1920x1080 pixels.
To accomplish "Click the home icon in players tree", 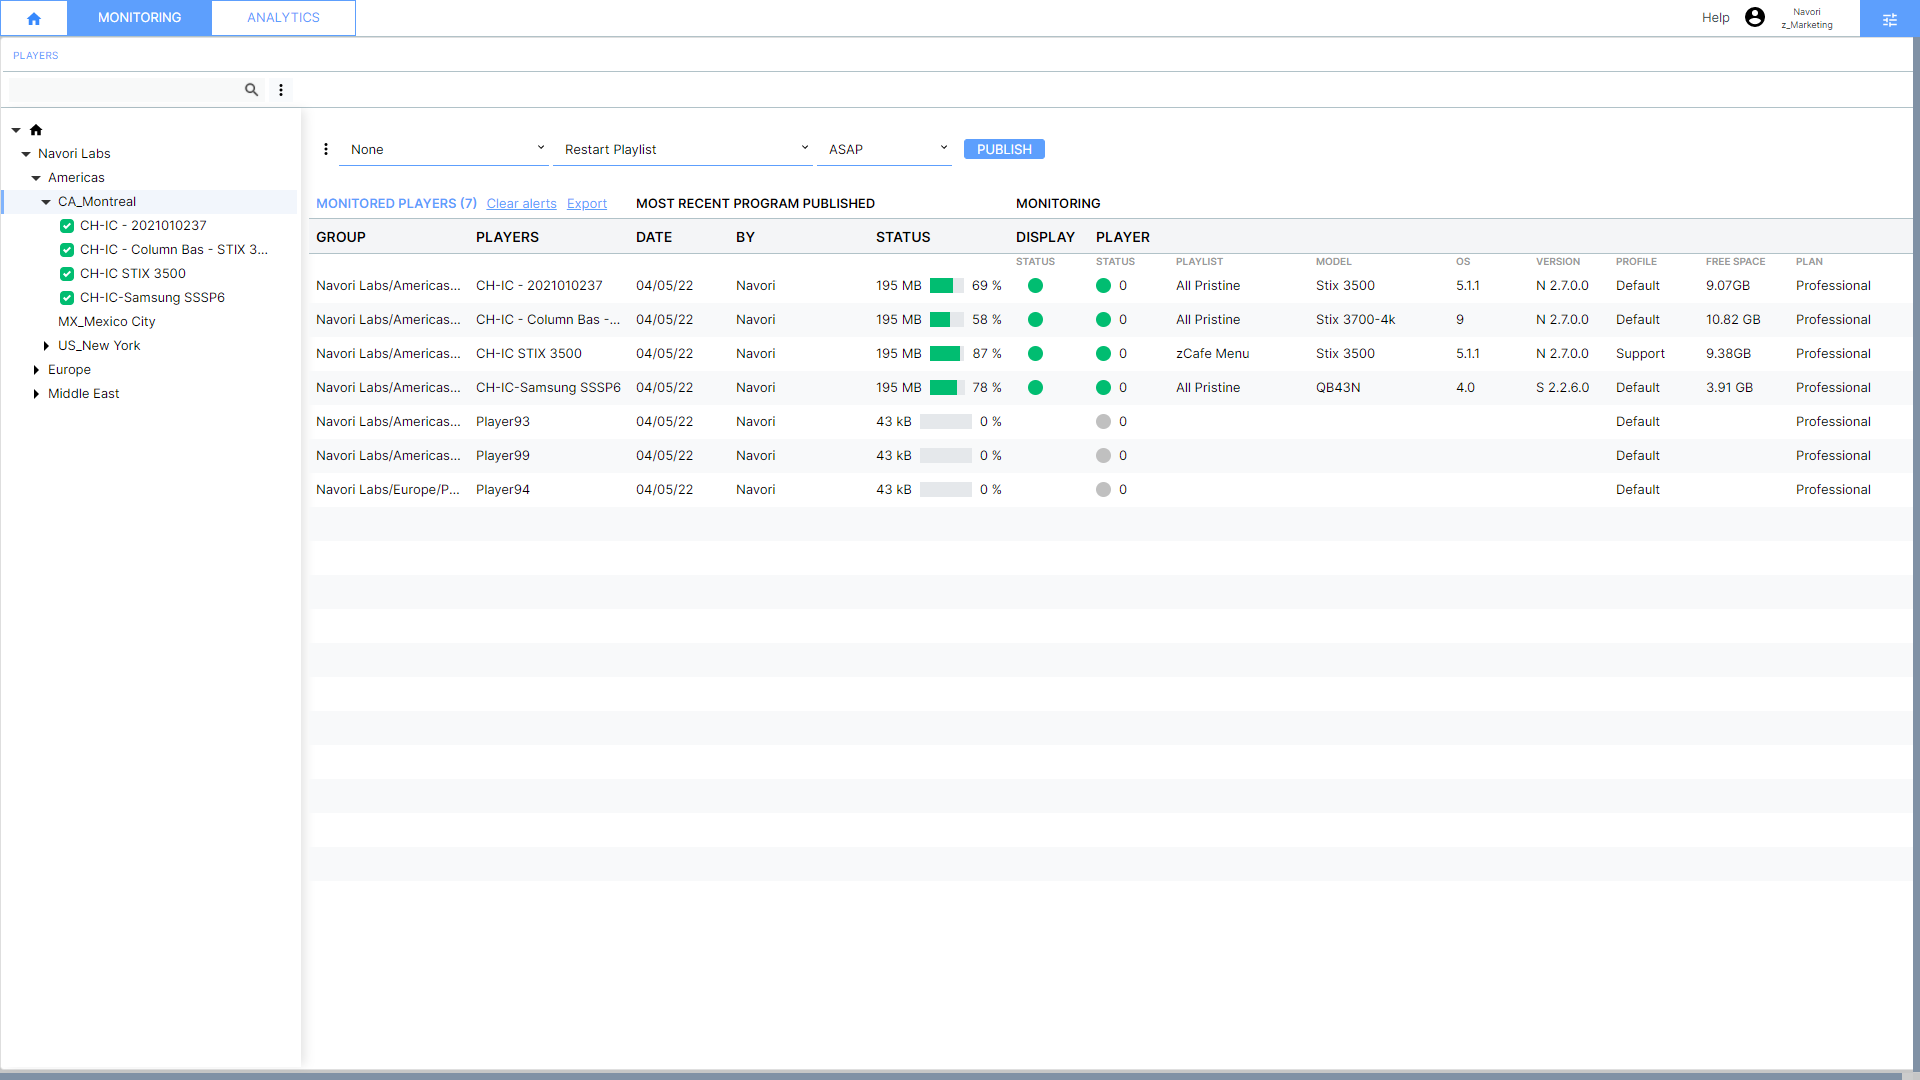I will pos(36,130).
